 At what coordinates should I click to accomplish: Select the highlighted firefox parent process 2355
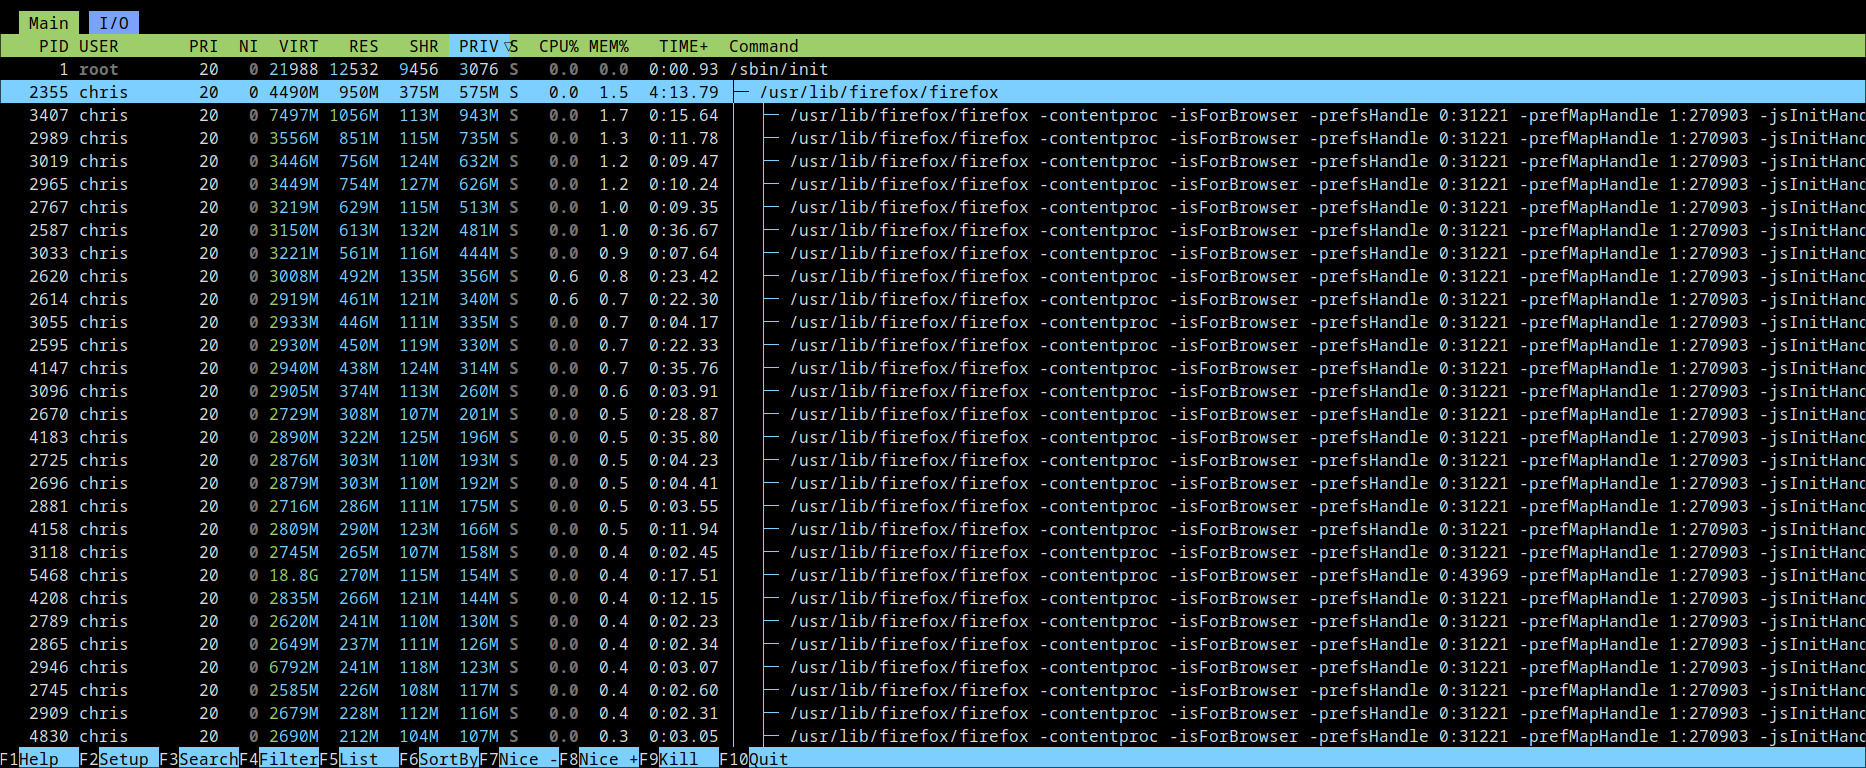932,92
